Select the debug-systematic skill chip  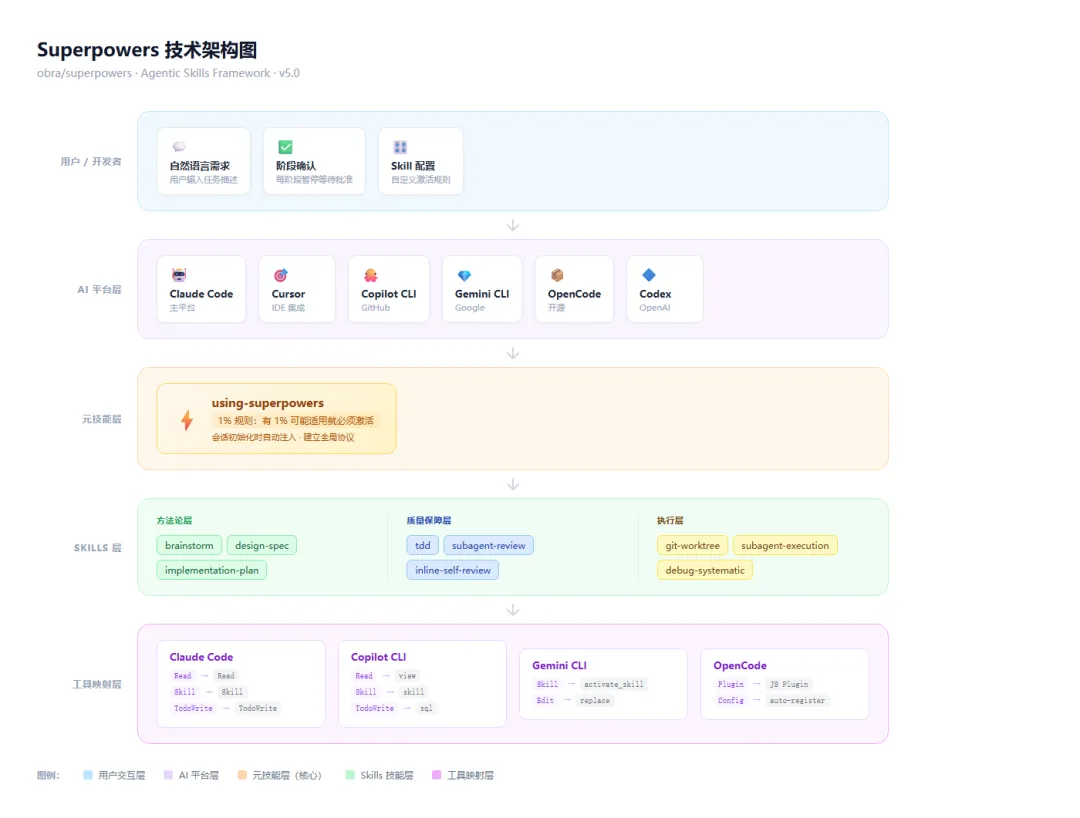click(x=705, y=570)
